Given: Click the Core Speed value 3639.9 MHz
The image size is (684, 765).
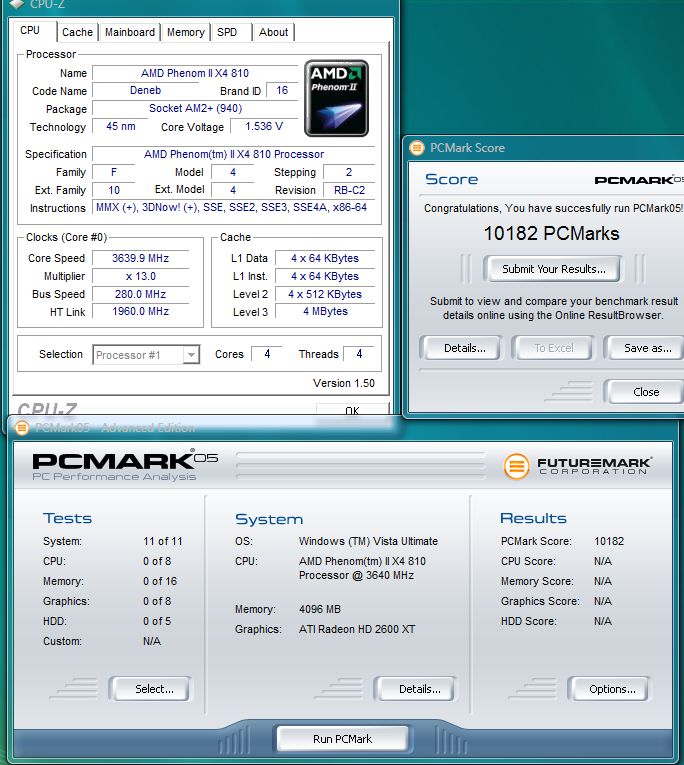Looking at the screenshot, I should 141,258.
